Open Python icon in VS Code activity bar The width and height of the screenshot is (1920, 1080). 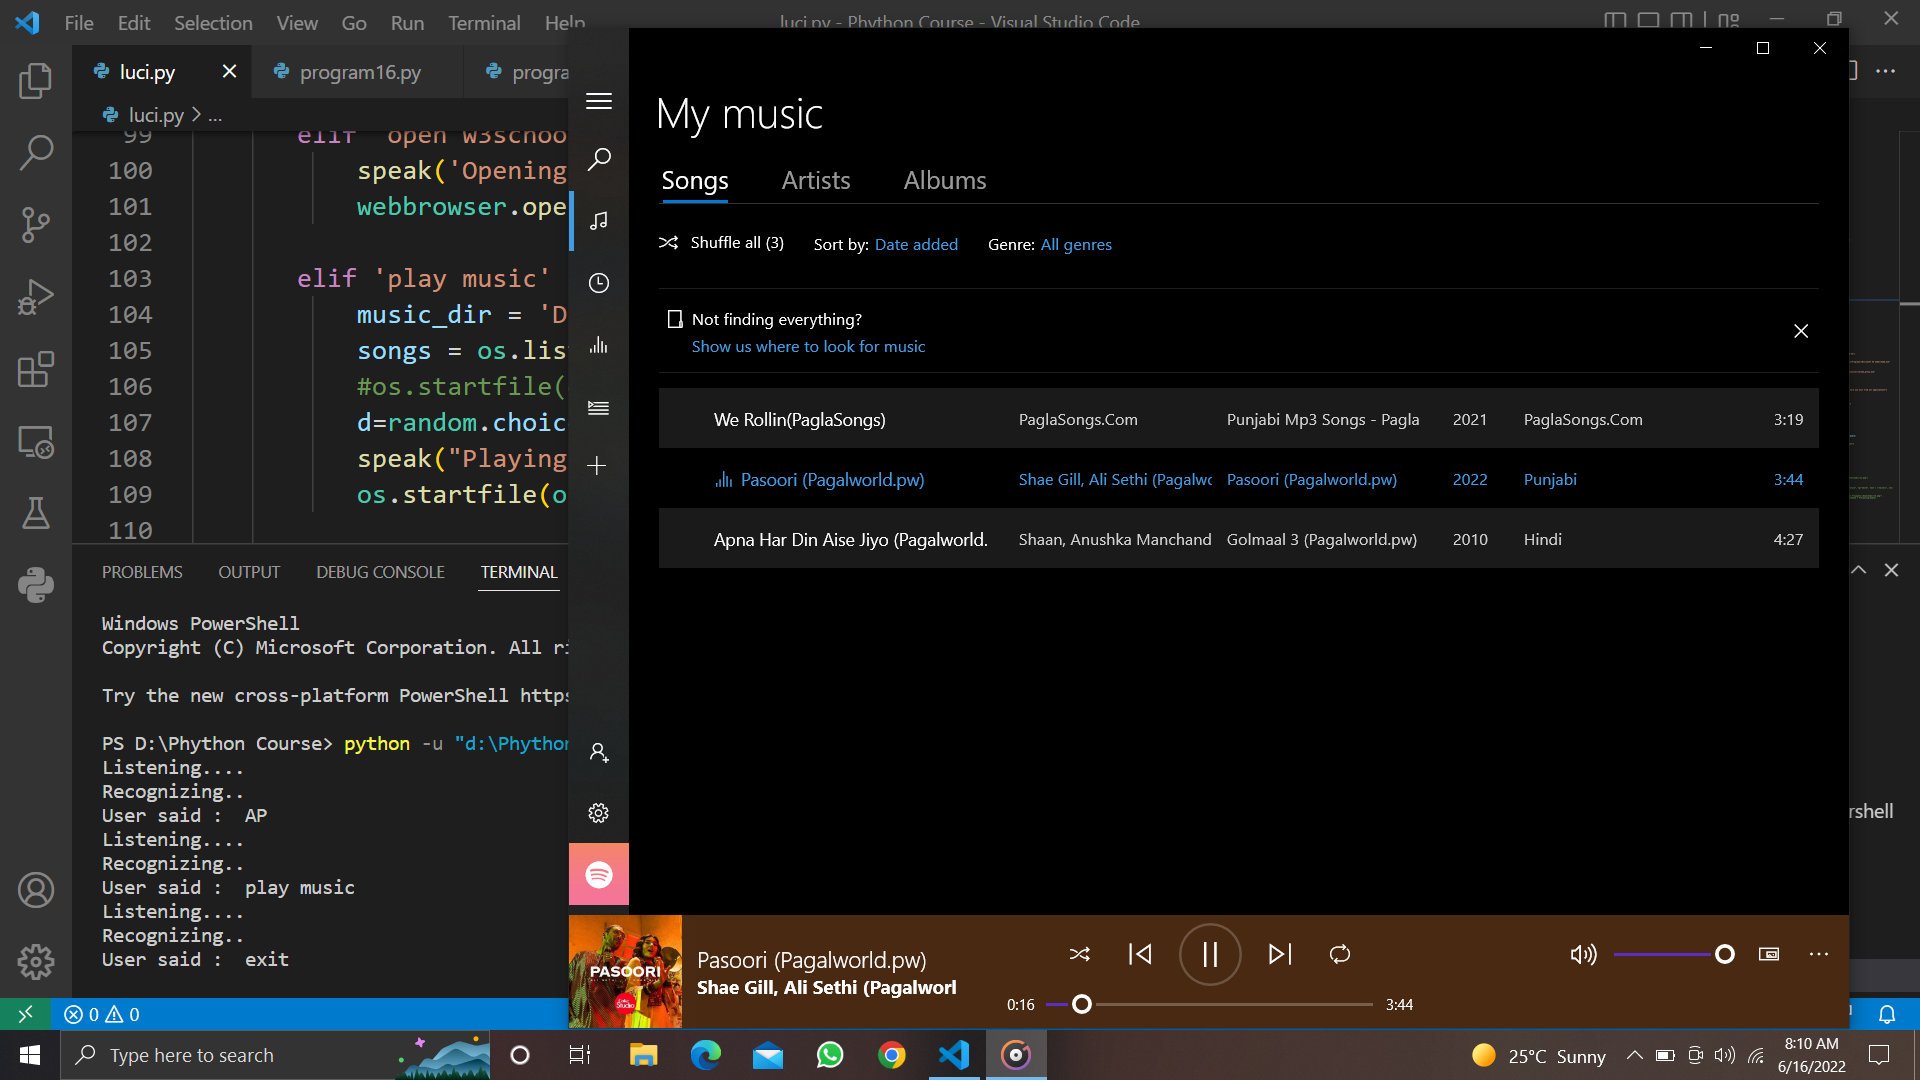click(x=36, y=585)
